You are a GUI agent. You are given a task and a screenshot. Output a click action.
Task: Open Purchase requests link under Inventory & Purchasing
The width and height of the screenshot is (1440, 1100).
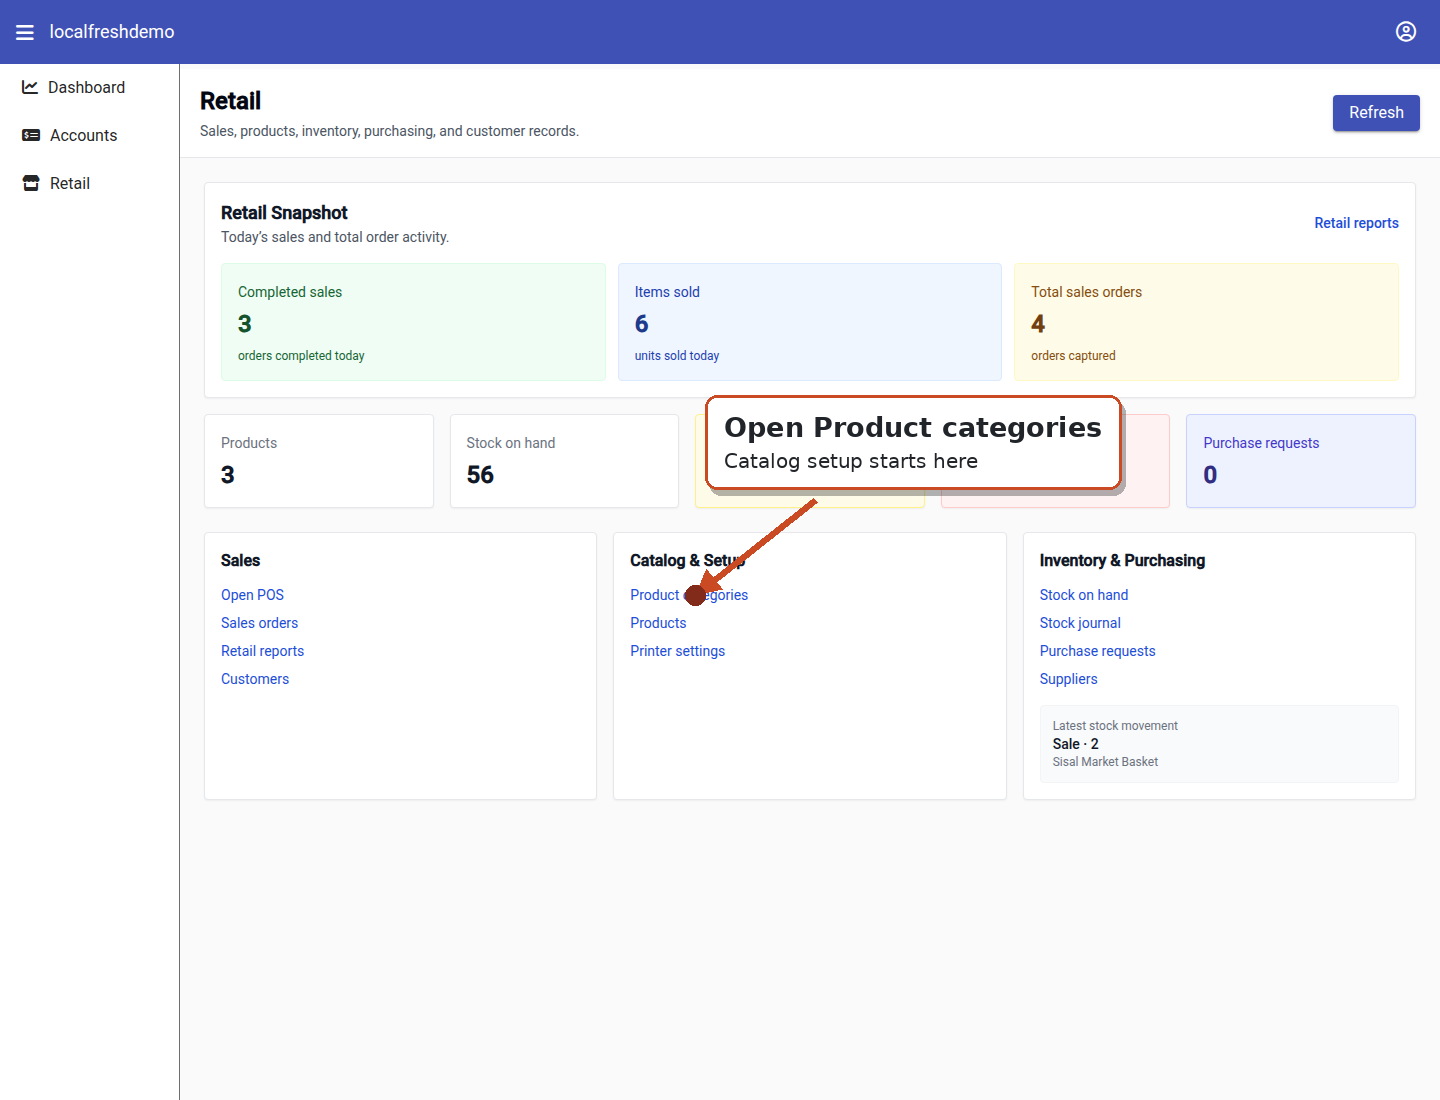1097,651
